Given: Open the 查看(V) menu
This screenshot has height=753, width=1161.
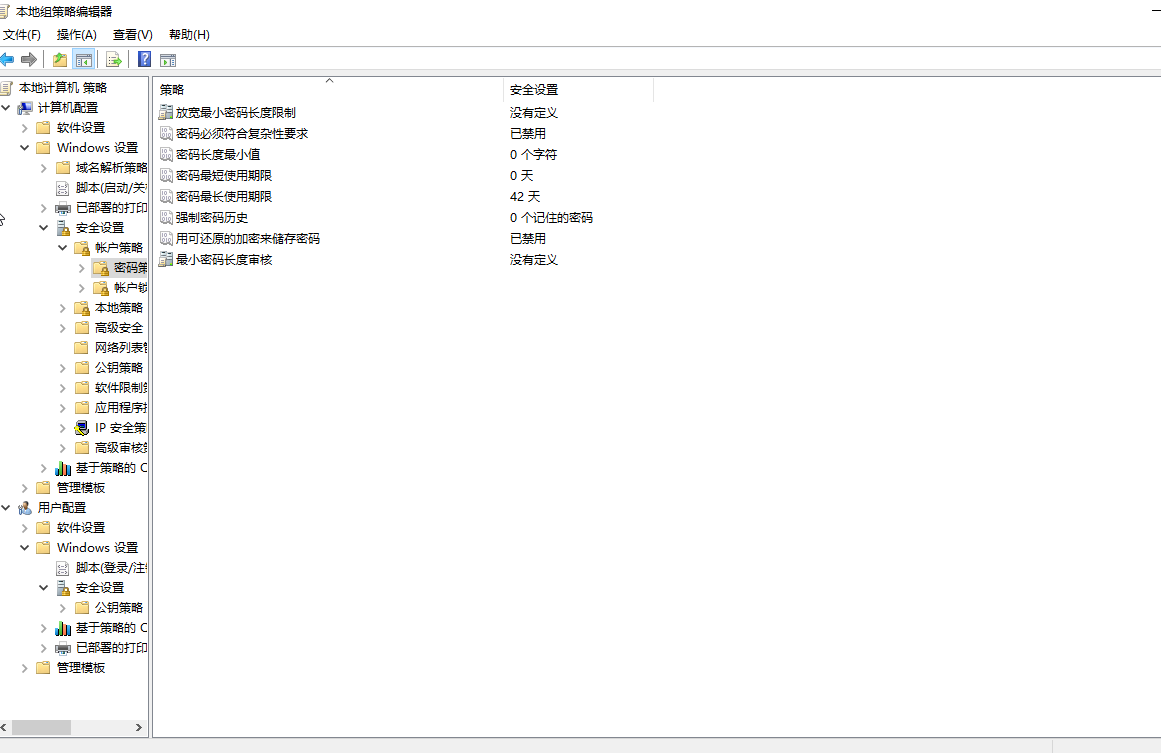Looking at the screenshot, I should pos(133,35).
